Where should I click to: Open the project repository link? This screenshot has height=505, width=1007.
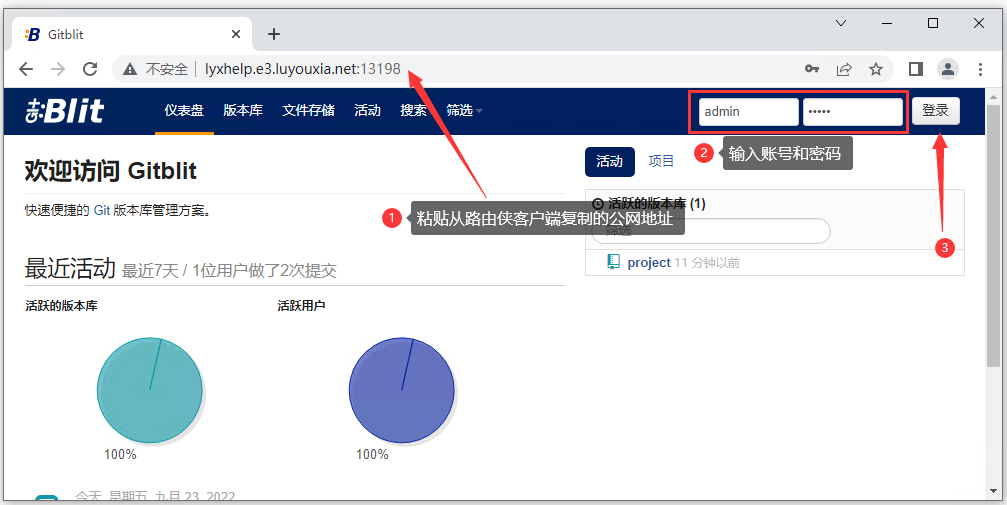pos(649,262)
